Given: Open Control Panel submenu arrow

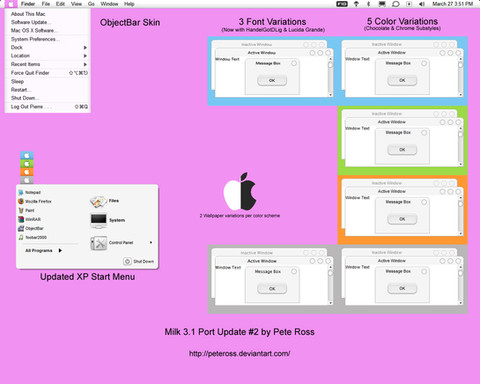Looking at the screenshot, I should [x=151, y=242].
